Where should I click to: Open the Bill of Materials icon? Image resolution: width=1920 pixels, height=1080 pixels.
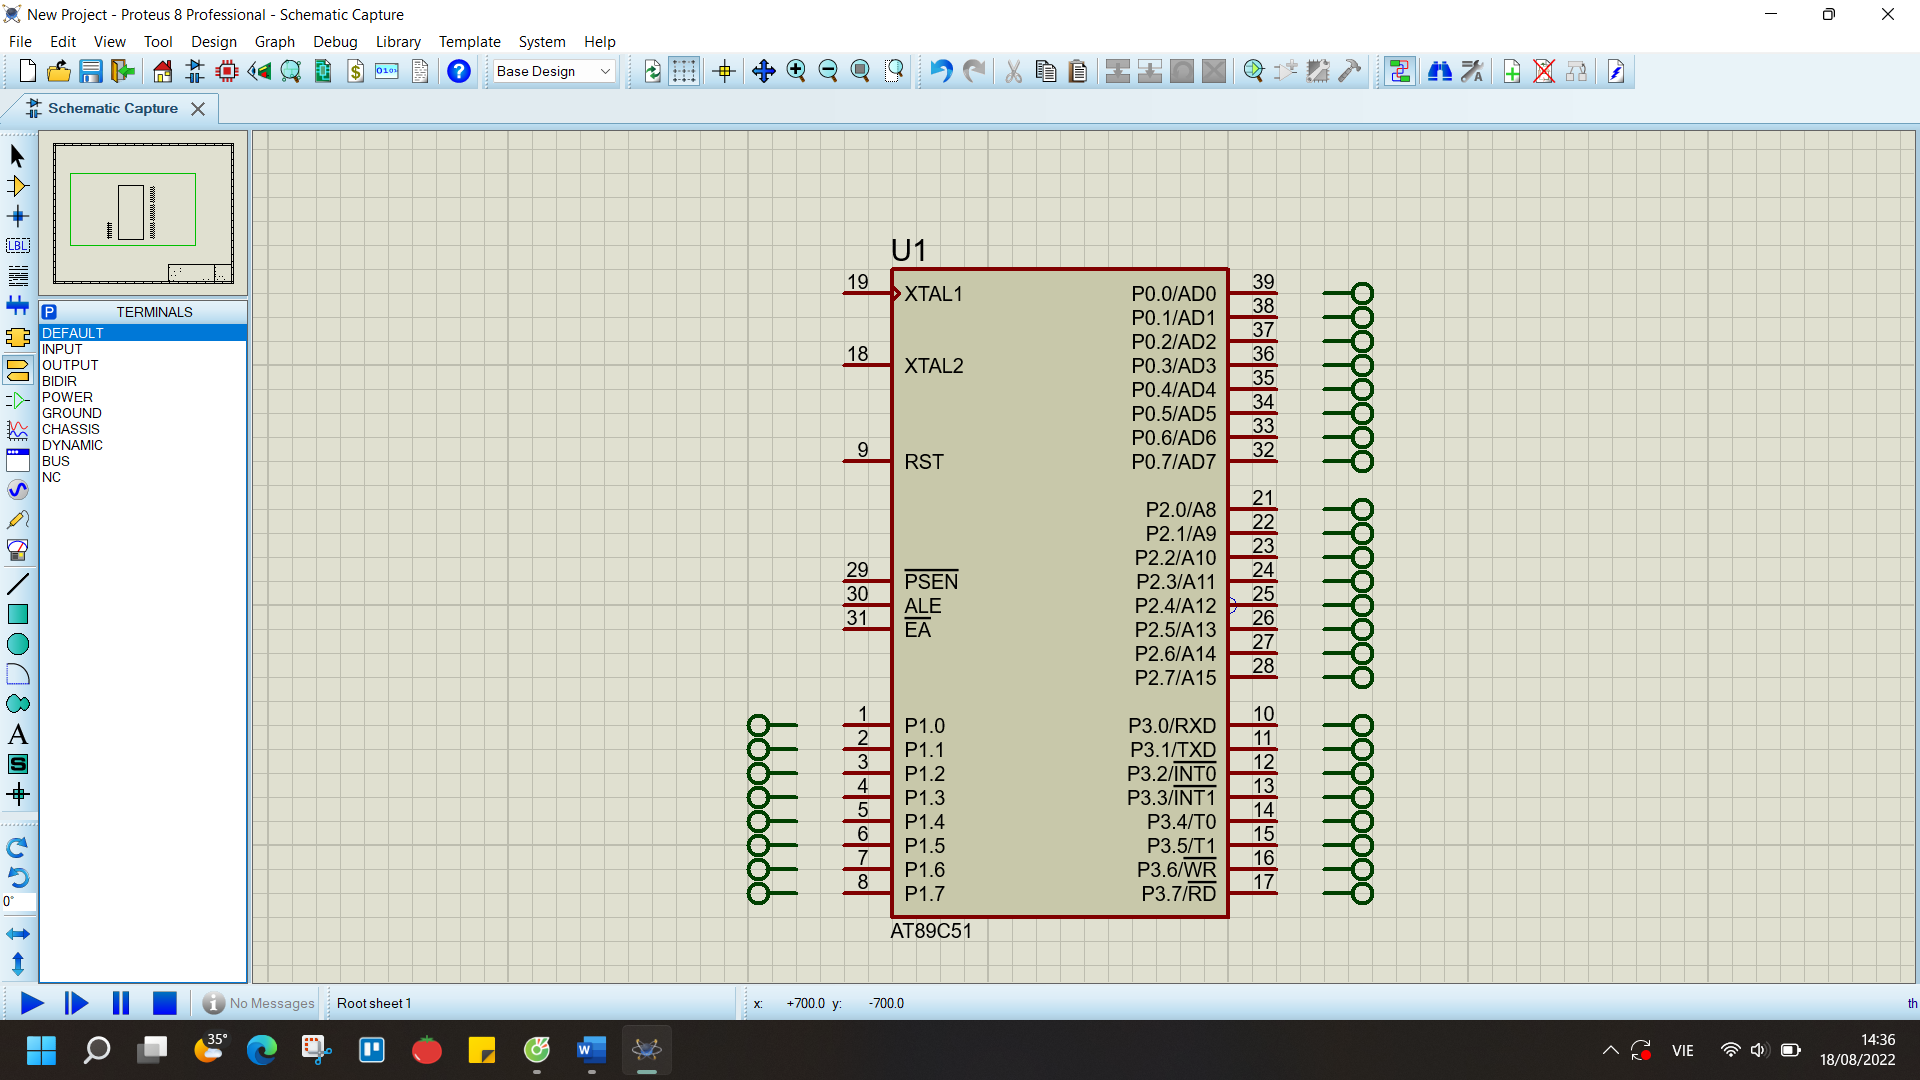click(x=355, y=71)
